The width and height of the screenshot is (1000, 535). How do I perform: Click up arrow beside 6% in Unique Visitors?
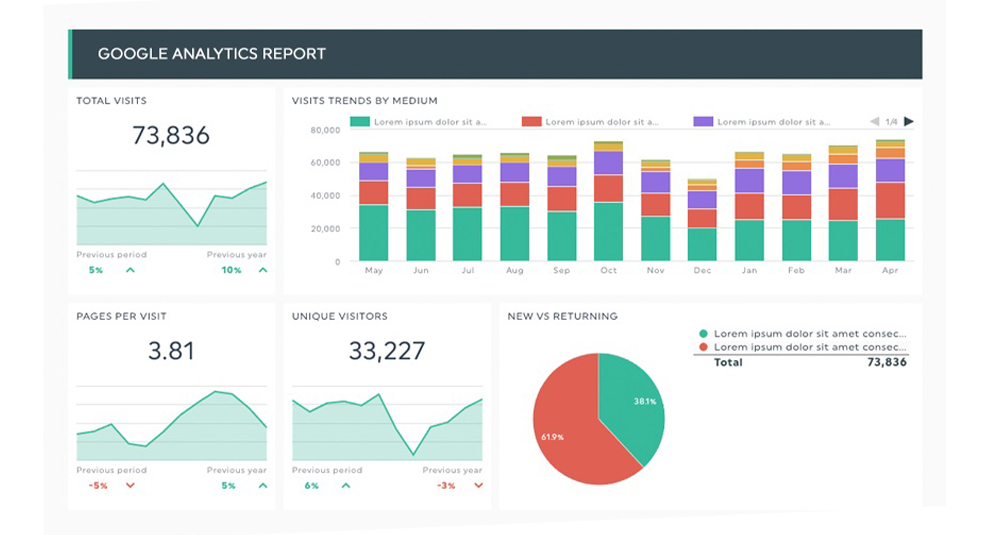346,486
